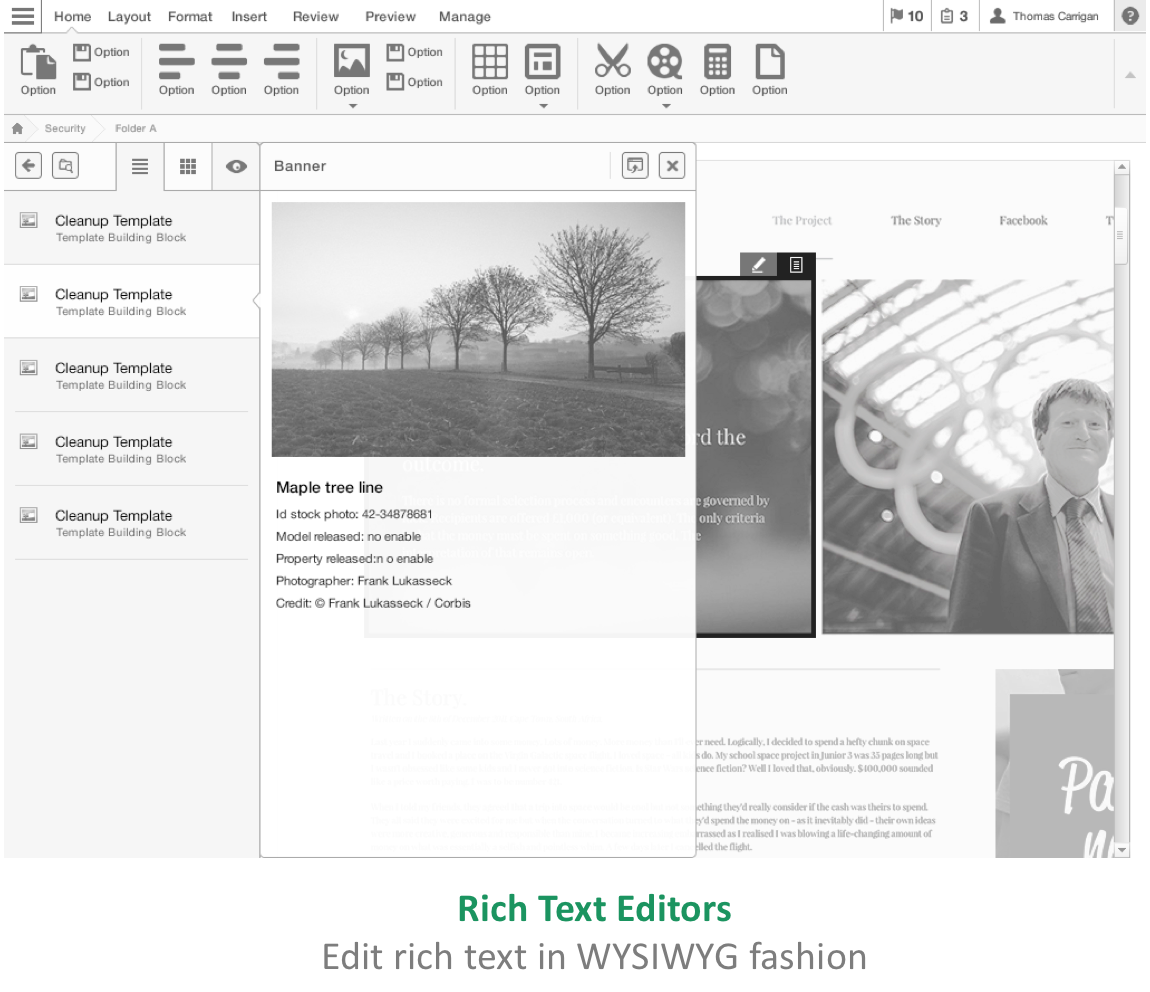Click the upper save Option beside the clipboard
The height and width of the screenshot is (992, 1150).
[101, 52]
